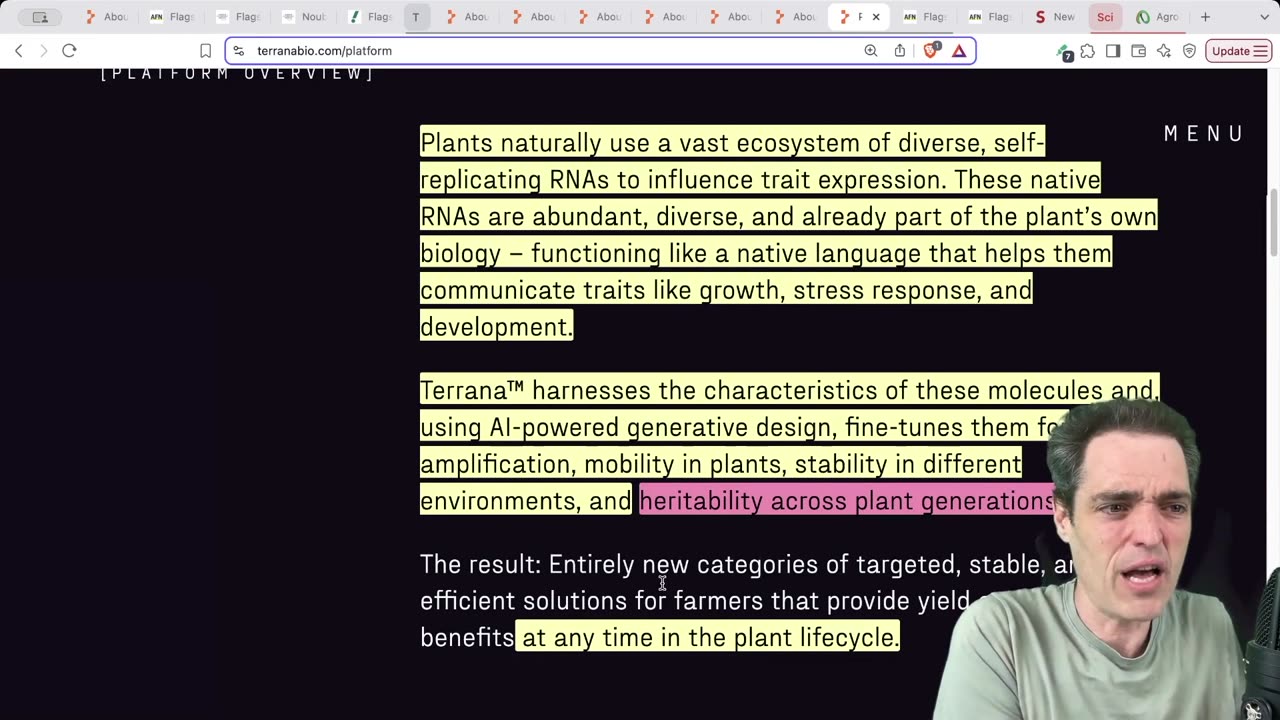Open the Extensions puzzle-piece menu
Viewport: 1280px width, 720px height.
[x=1088, y=51]
